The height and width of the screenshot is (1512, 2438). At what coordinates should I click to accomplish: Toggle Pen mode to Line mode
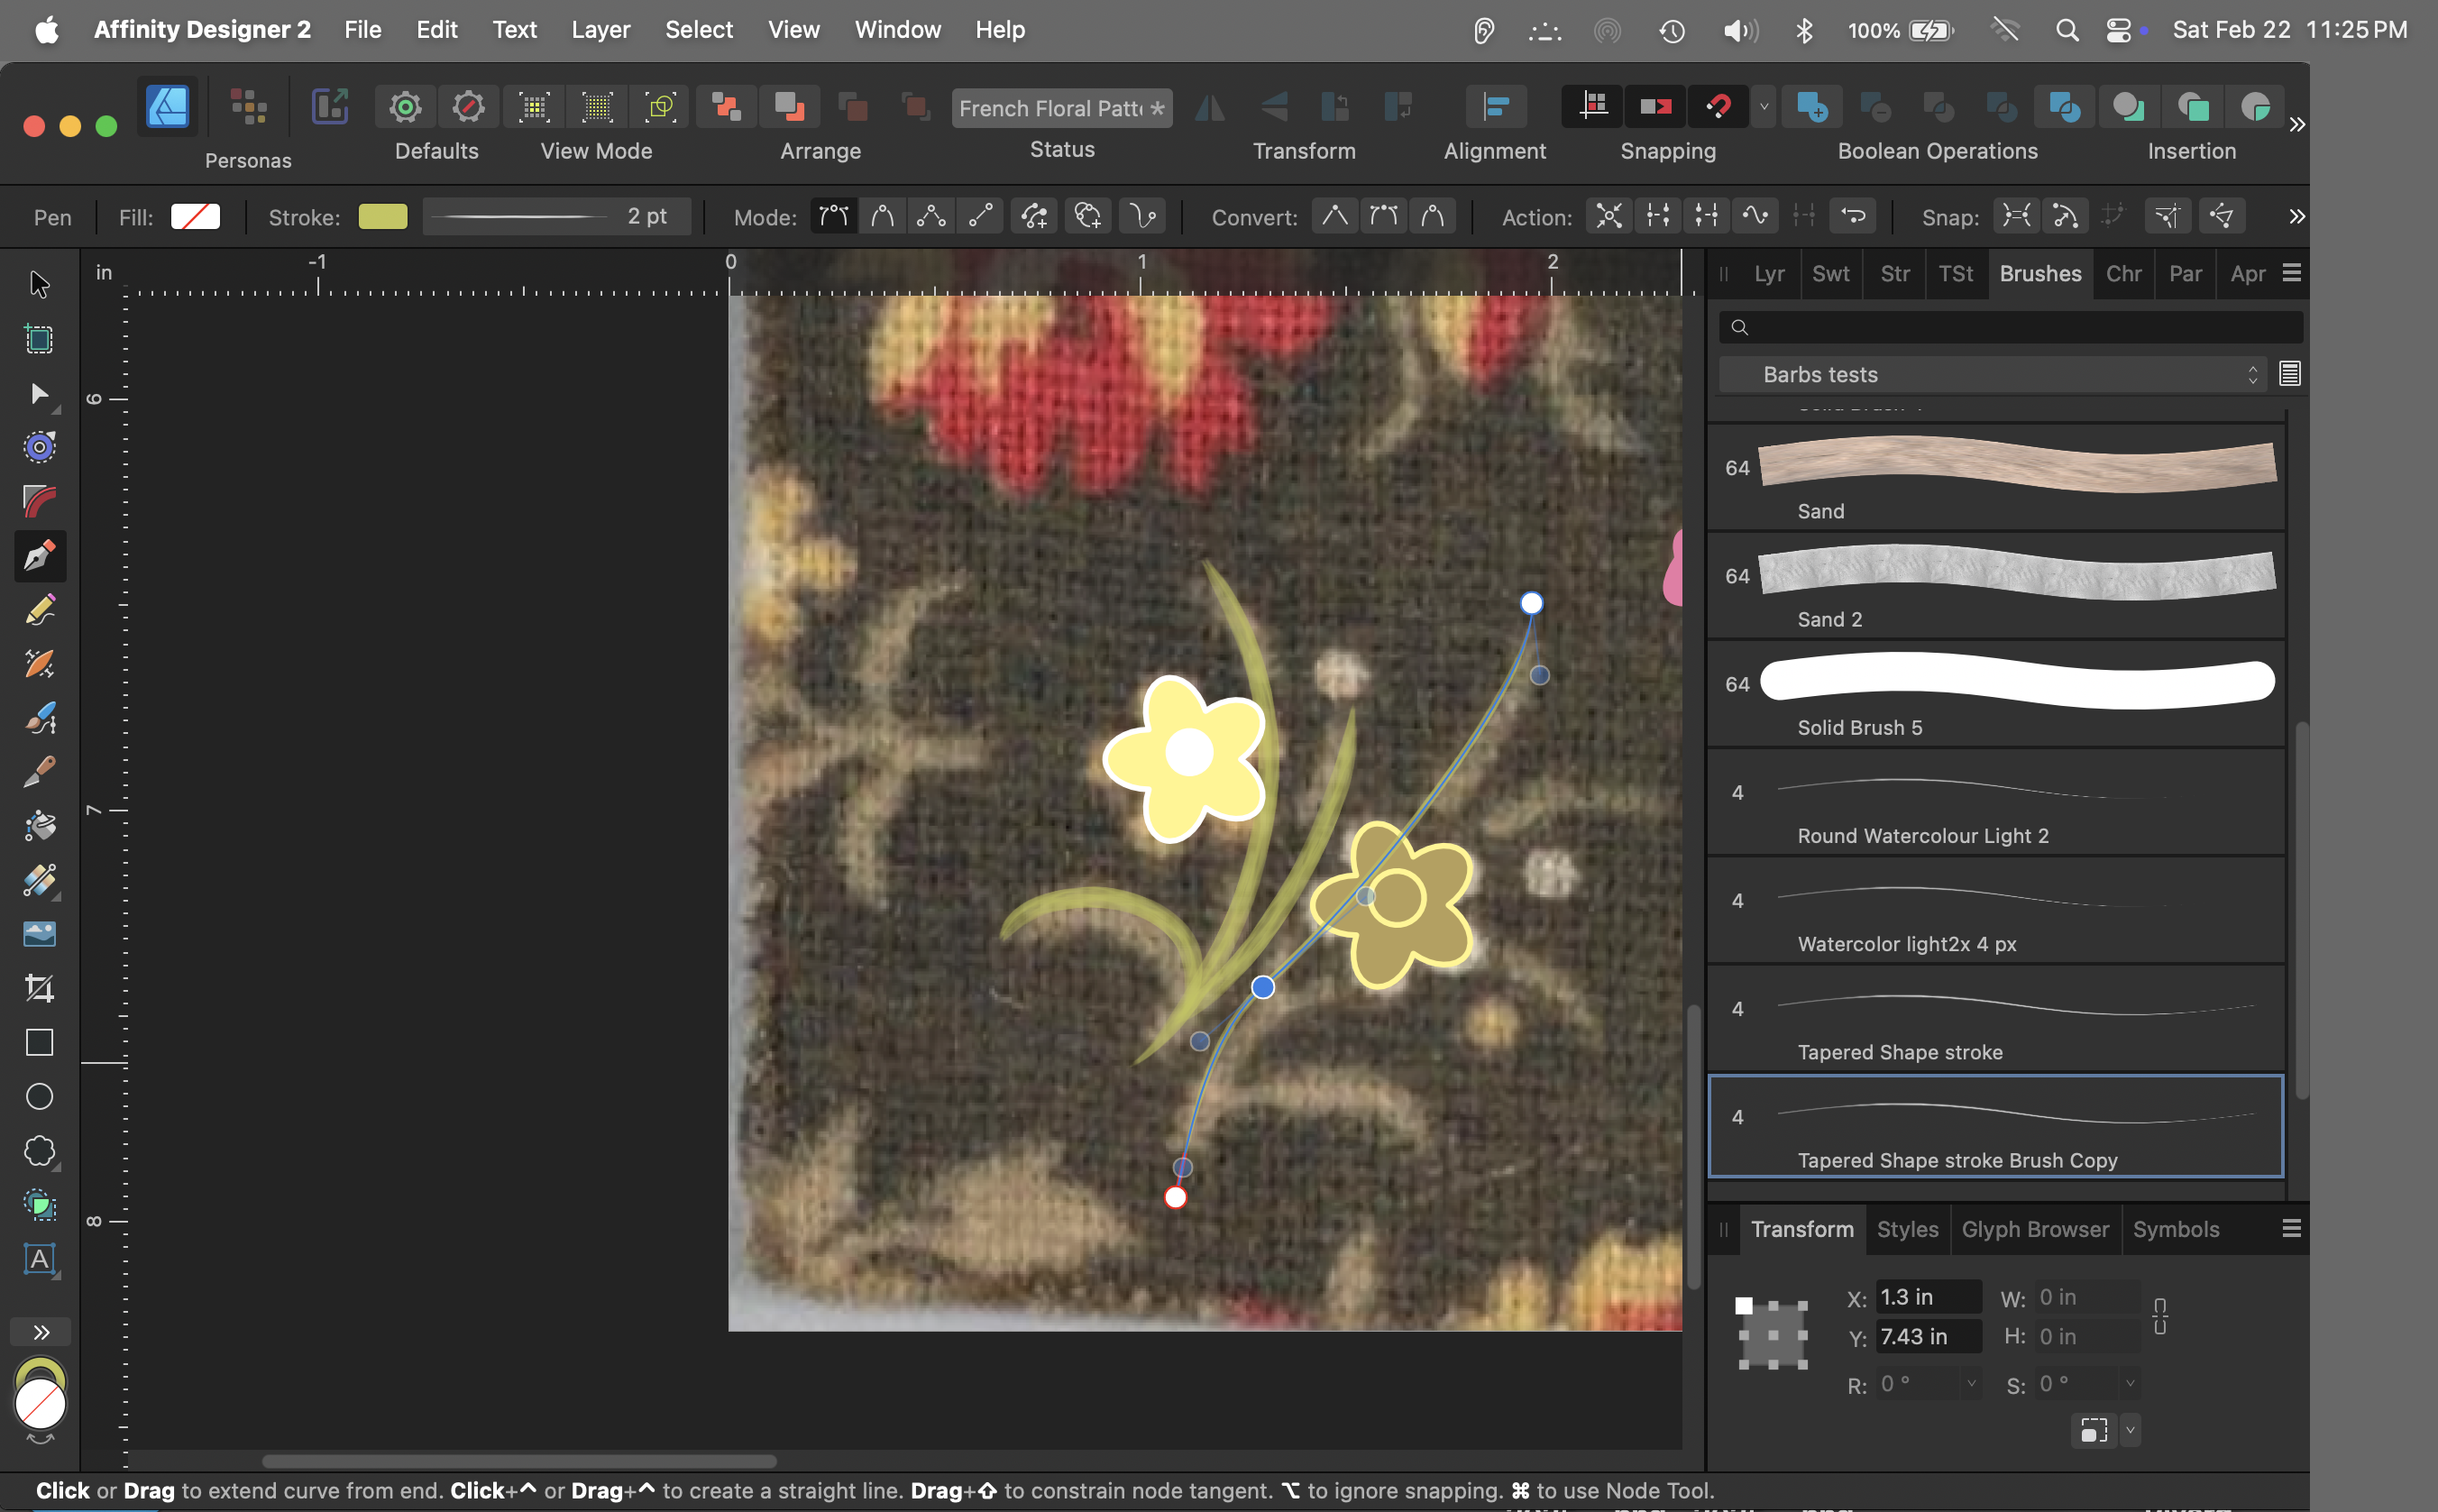point(980,216)
